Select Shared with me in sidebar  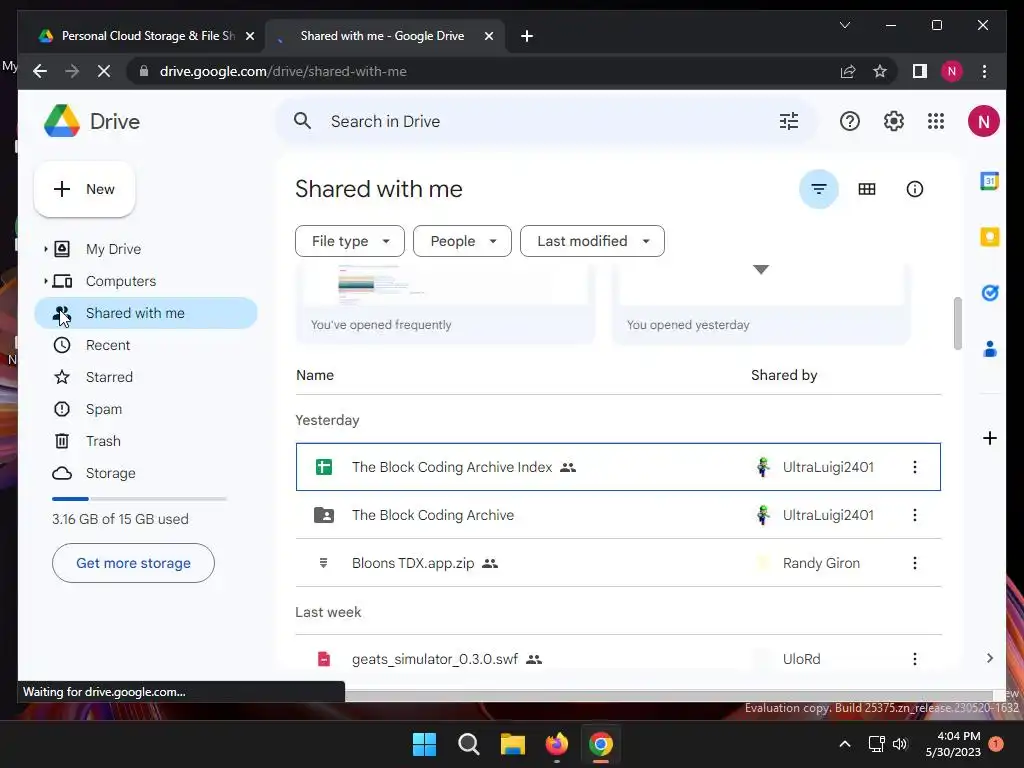[x=146, y=313]
